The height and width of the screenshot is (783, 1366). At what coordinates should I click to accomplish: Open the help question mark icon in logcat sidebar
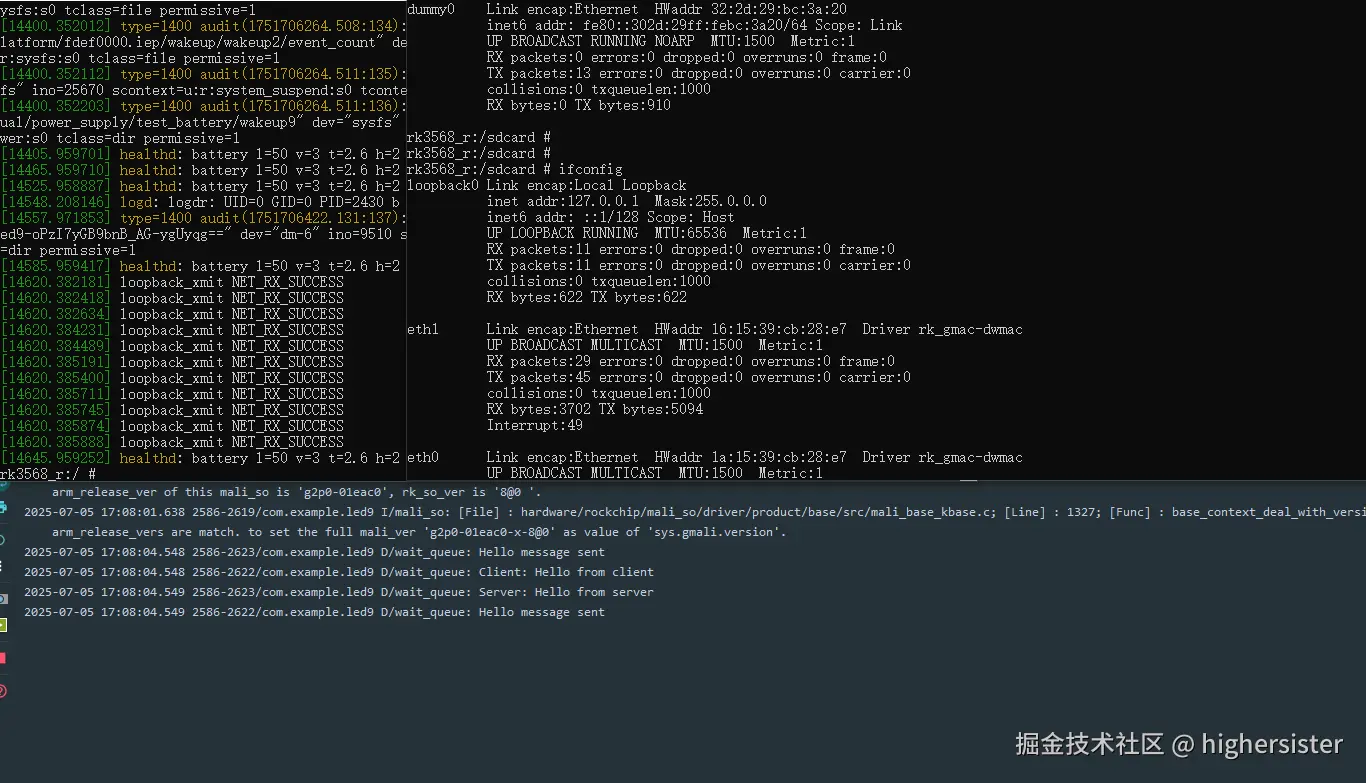[x=2, y=690]
